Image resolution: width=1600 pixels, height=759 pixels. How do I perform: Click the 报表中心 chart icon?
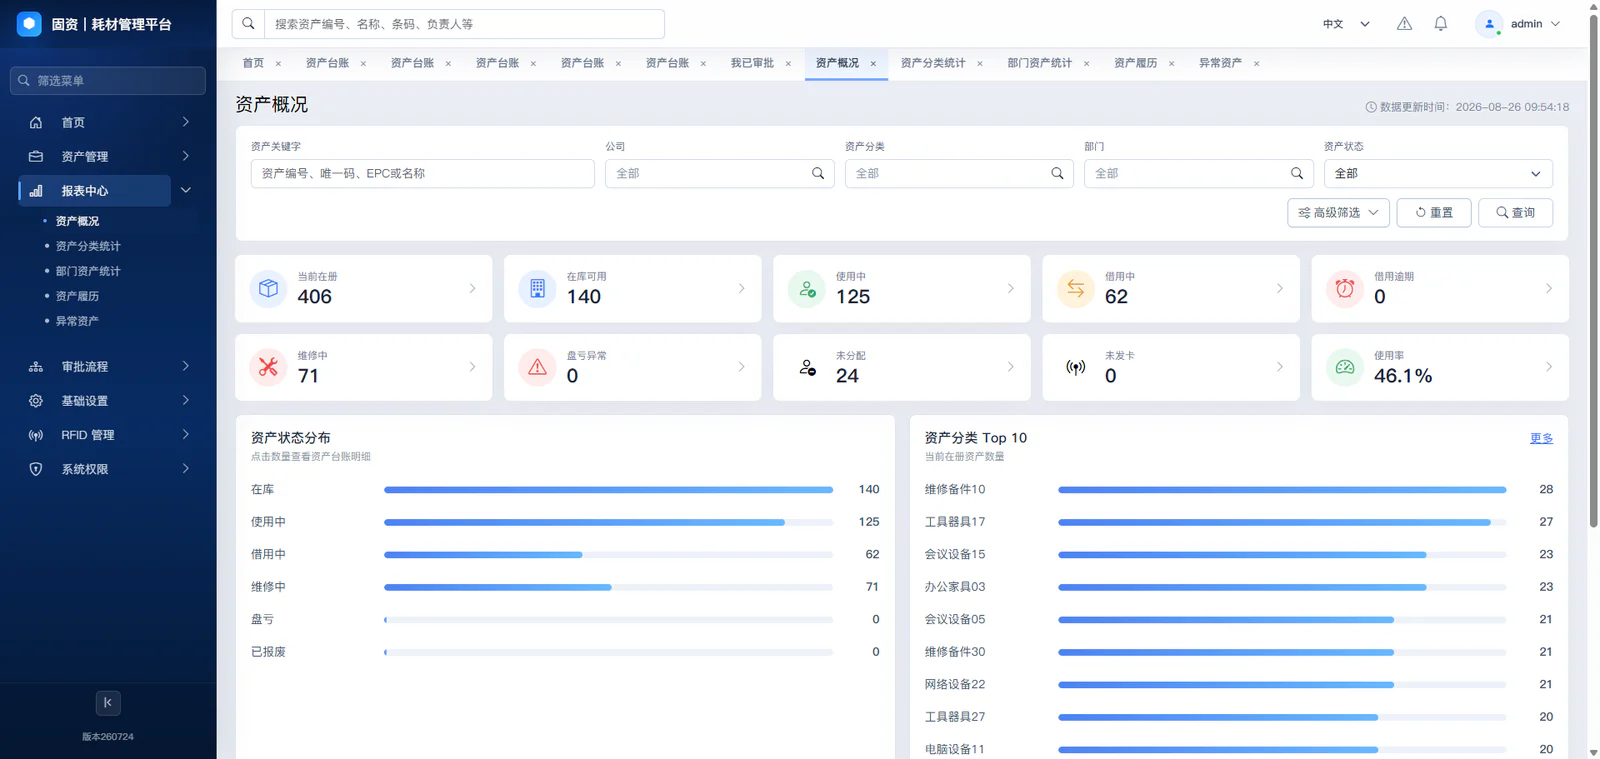coord(36,190)
